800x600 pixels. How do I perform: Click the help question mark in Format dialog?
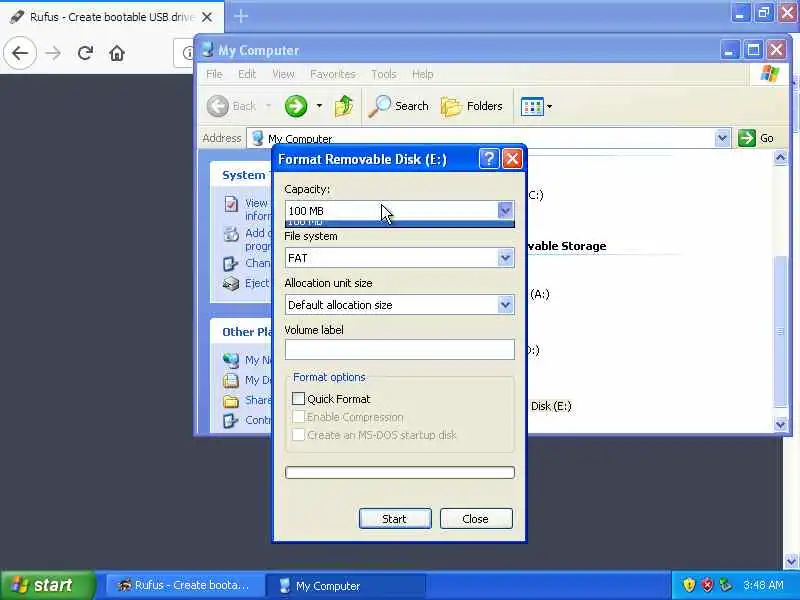click(x=488, y=159)
